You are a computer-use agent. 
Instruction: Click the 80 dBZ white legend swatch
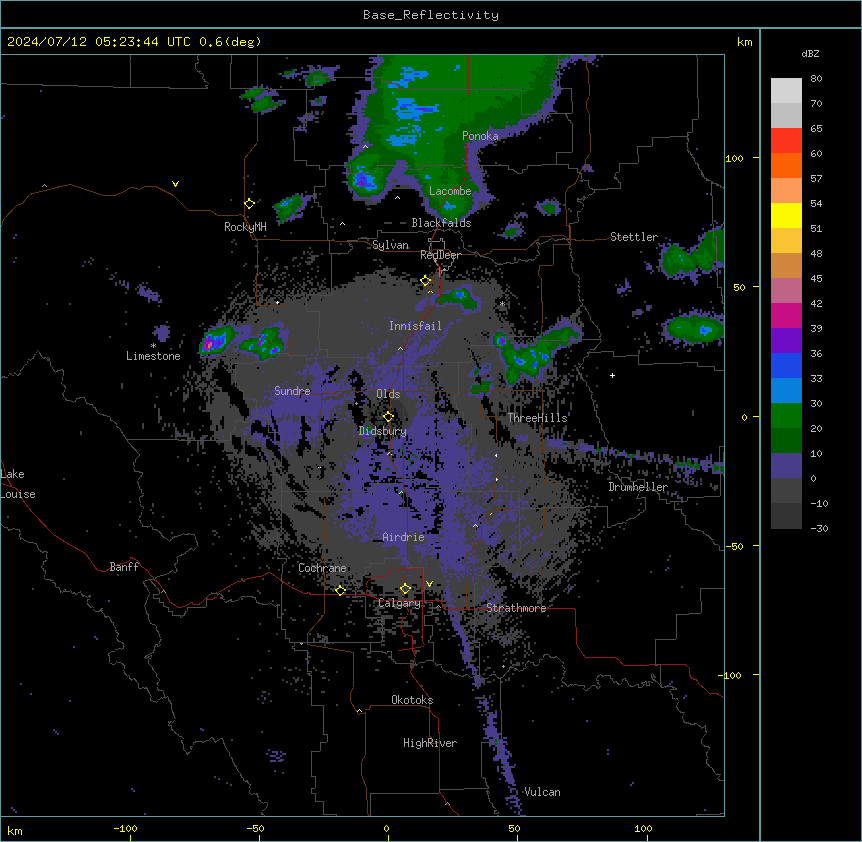coord(786,91)
